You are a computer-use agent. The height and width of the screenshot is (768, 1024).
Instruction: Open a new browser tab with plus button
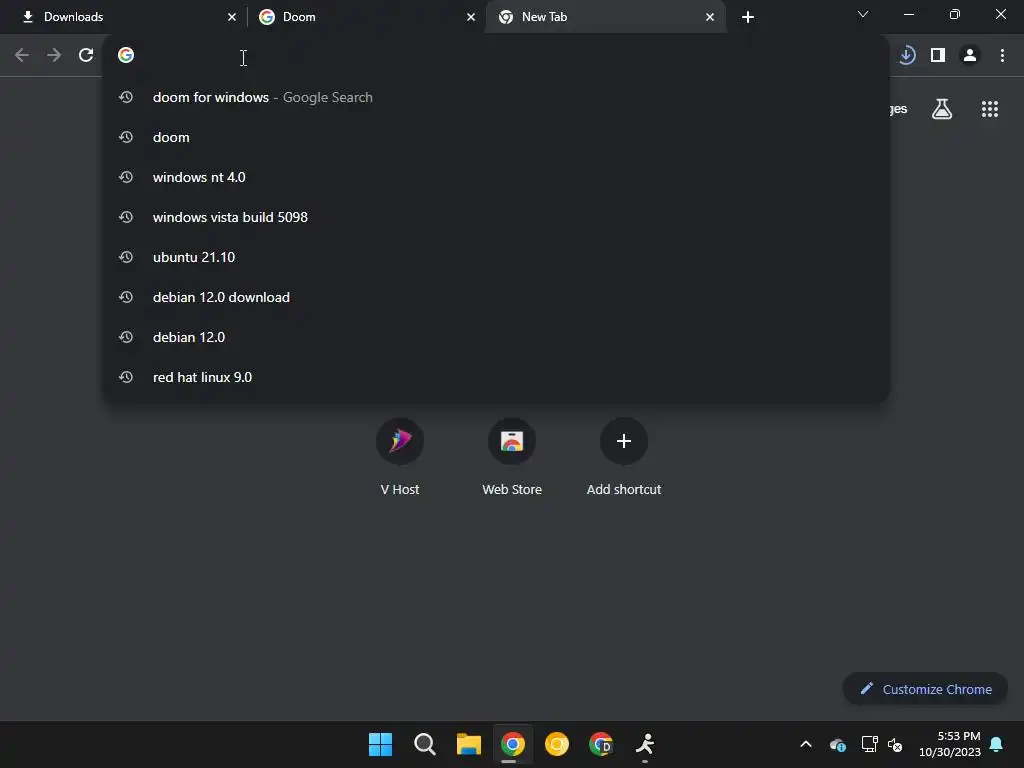(748, 17)
